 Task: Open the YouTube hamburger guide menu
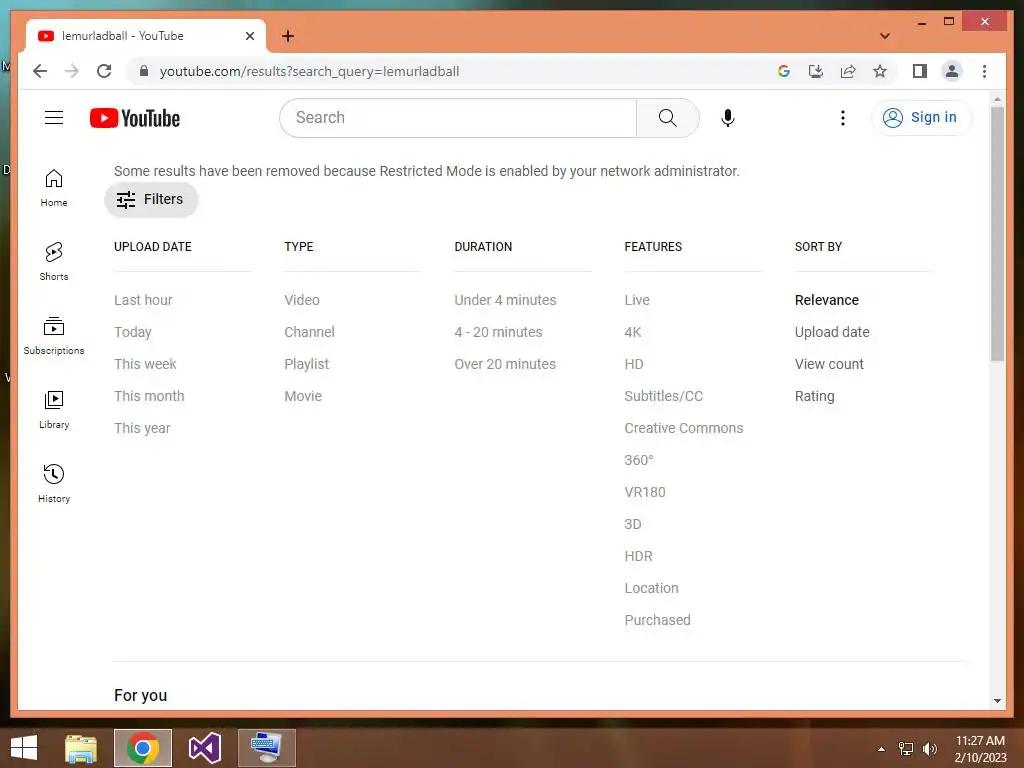pyautogui.click(x=54, y=118)
